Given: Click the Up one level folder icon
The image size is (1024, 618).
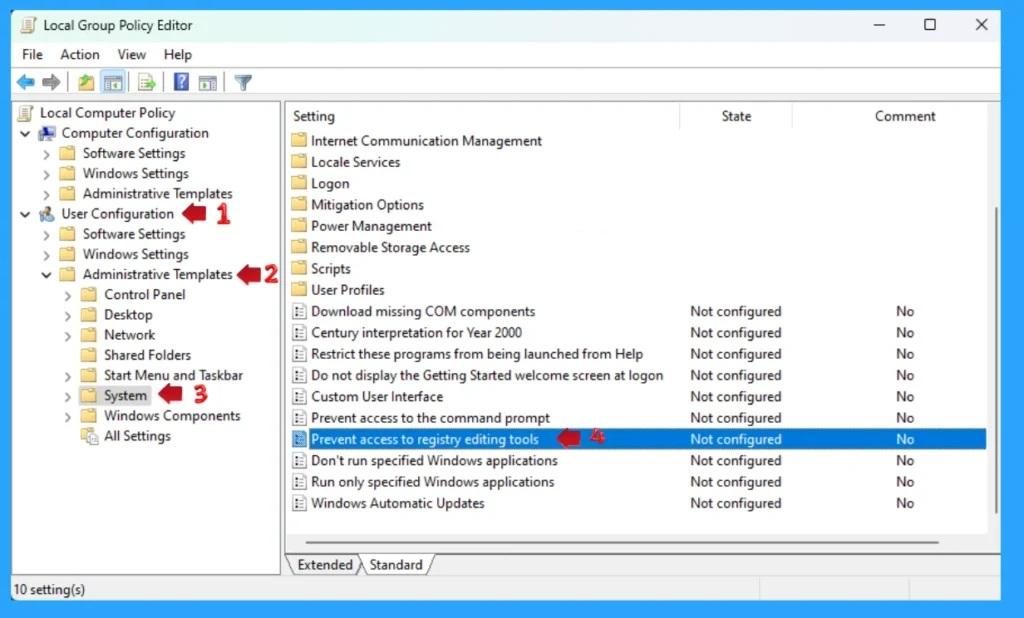Looking at the screenshot, I should pyautogui.click(x=87, y=83).
